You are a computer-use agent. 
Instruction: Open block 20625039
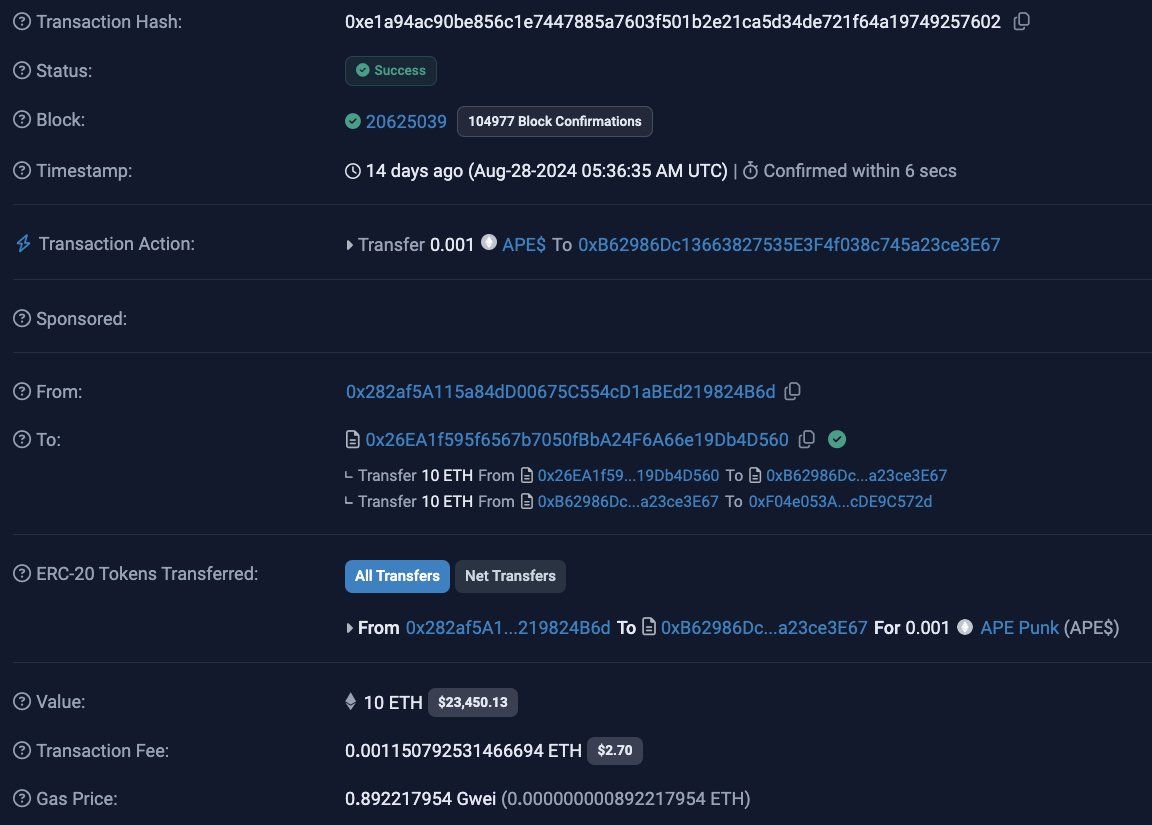(406, 121)
